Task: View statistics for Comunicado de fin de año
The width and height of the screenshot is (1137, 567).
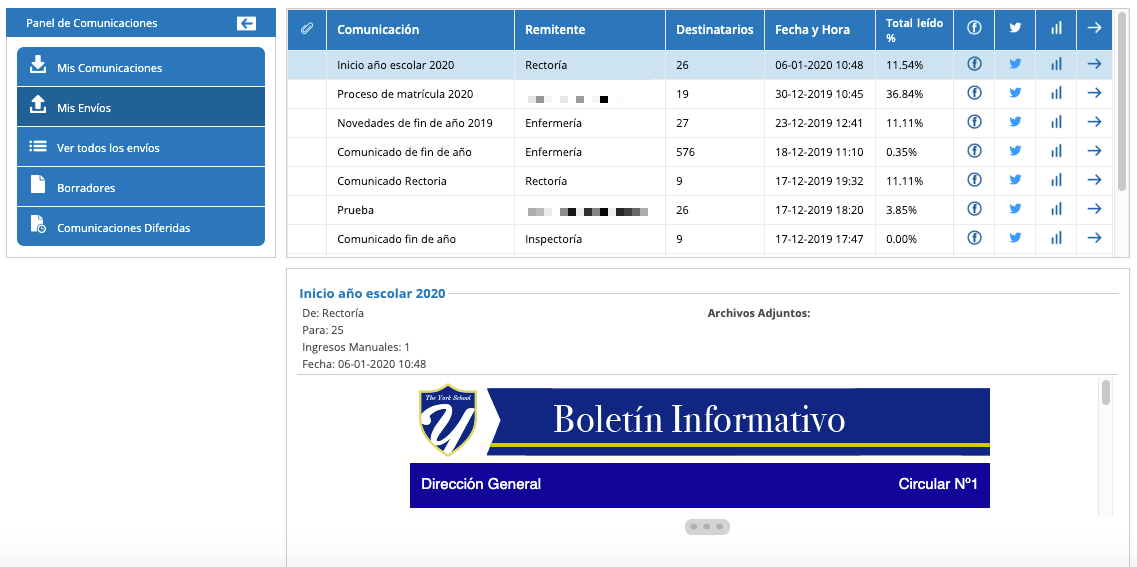Action: point(1056,151)
